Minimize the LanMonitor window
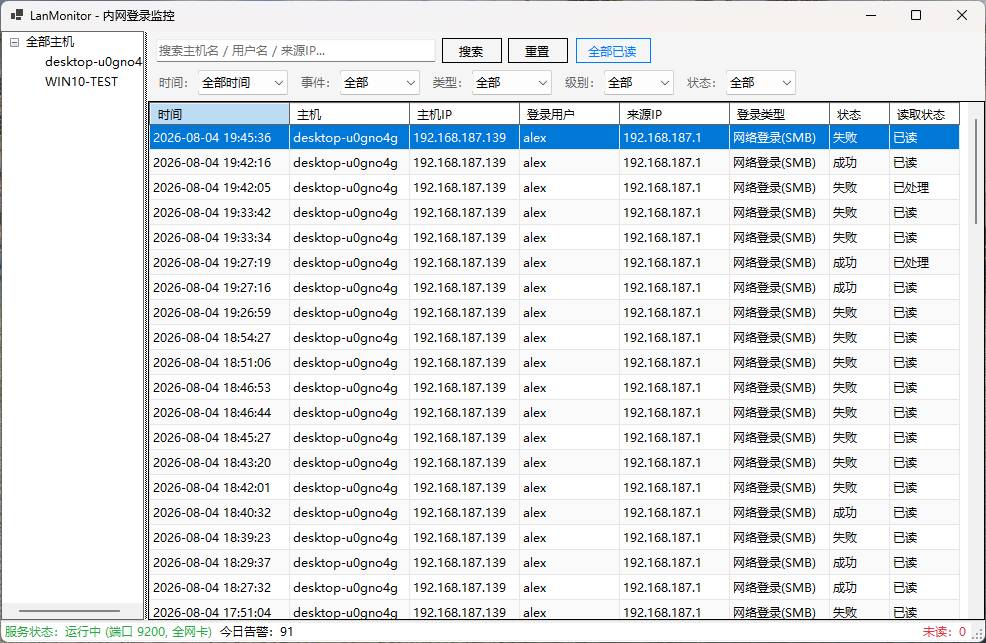The height and width of the screenshot is (643, 986). [x=871, y=15]
